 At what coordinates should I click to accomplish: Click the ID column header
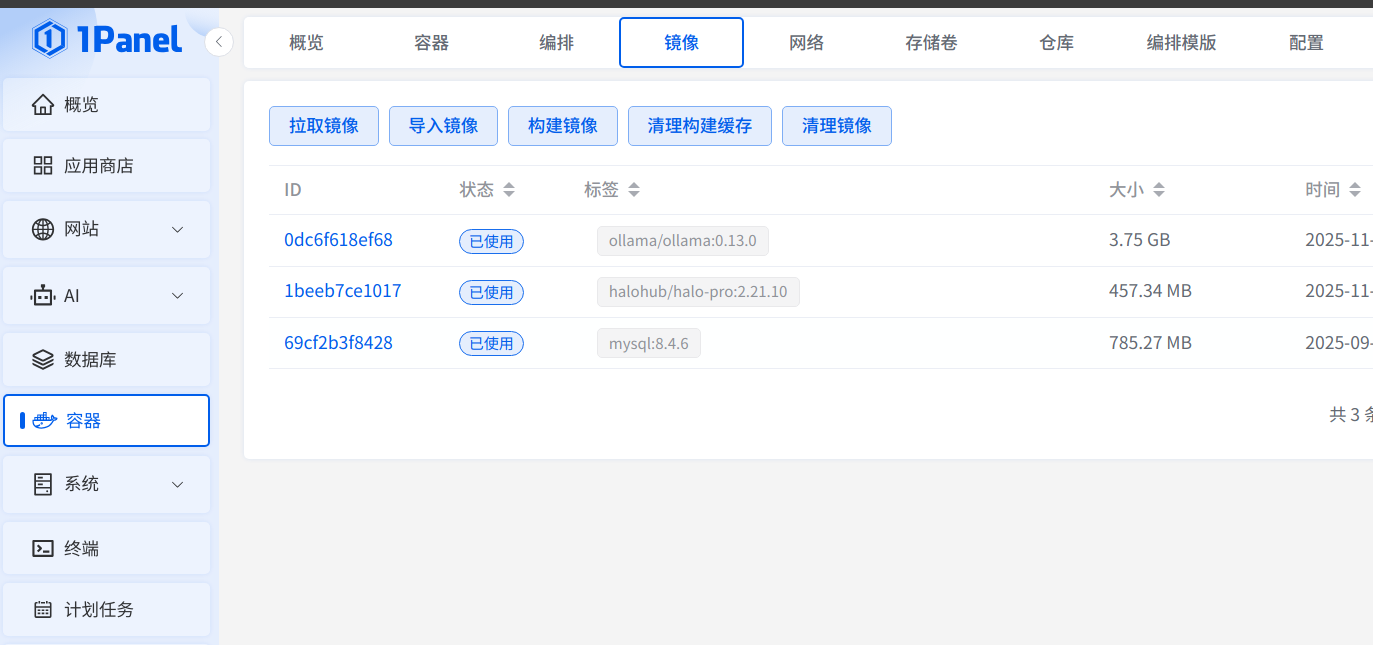tap(293, 190)
